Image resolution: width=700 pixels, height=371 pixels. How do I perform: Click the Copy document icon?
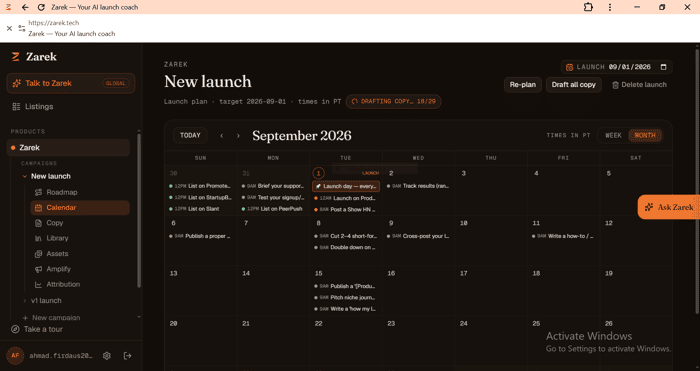(x=38, y=223)
